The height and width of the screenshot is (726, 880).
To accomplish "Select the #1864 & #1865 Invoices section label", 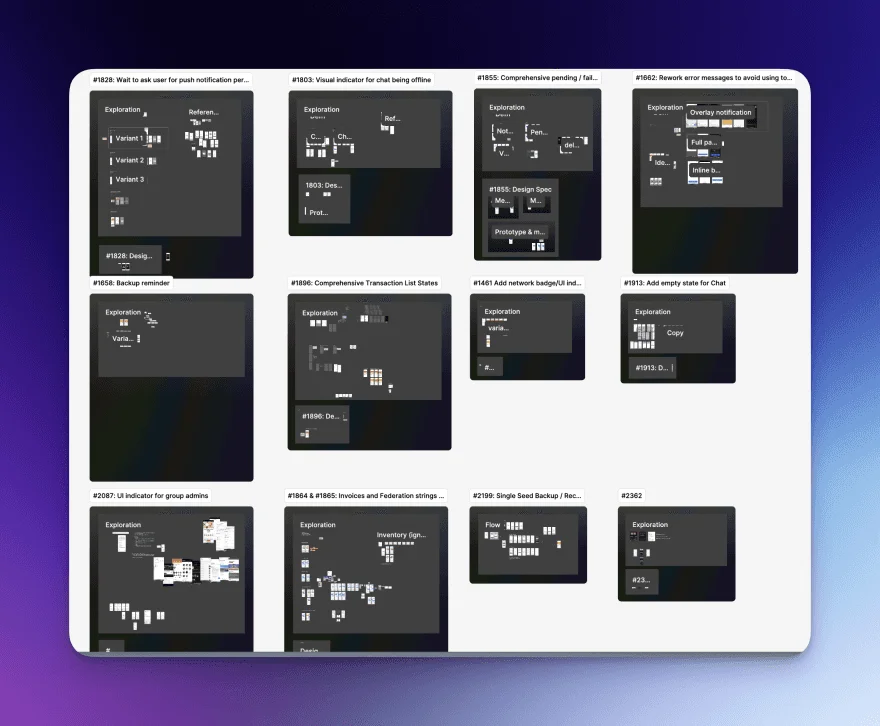I will (x=364, y=495).
